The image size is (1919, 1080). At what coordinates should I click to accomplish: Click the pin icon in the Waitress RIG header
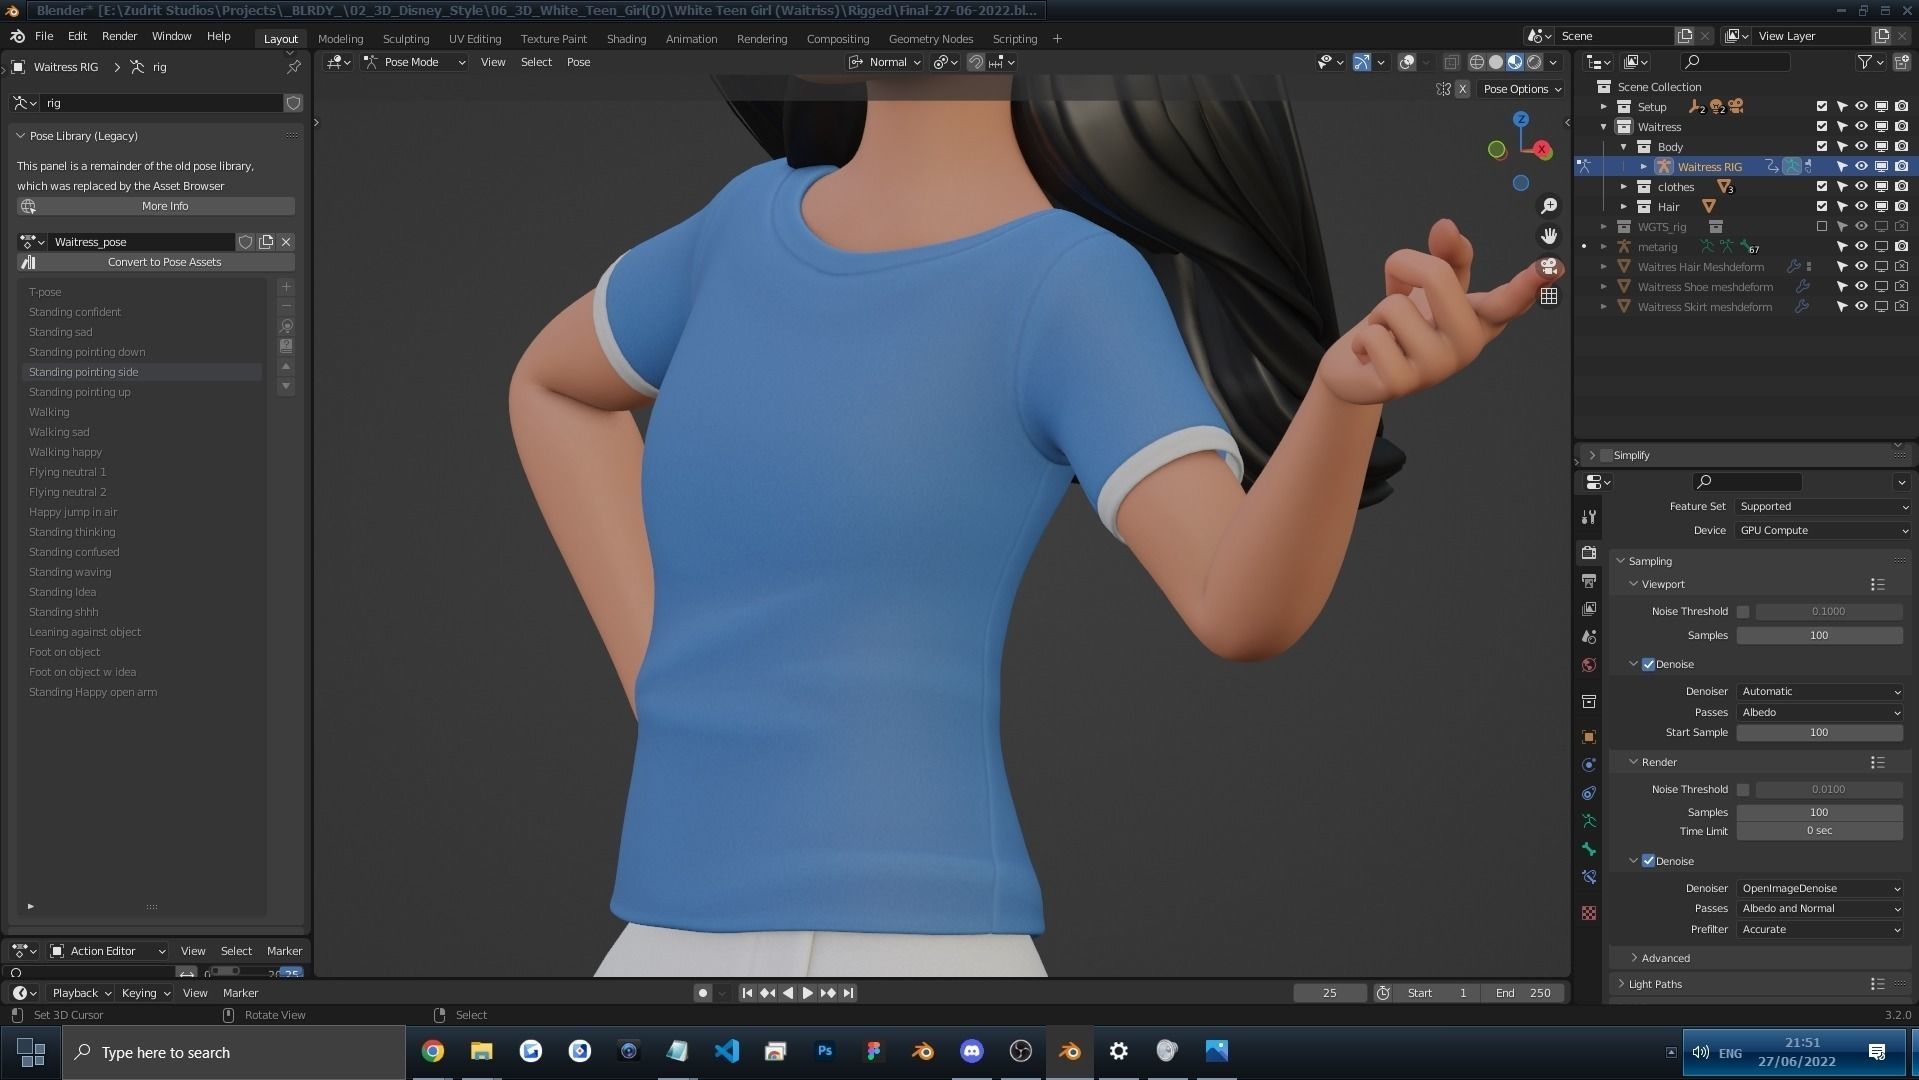[293, 67]
